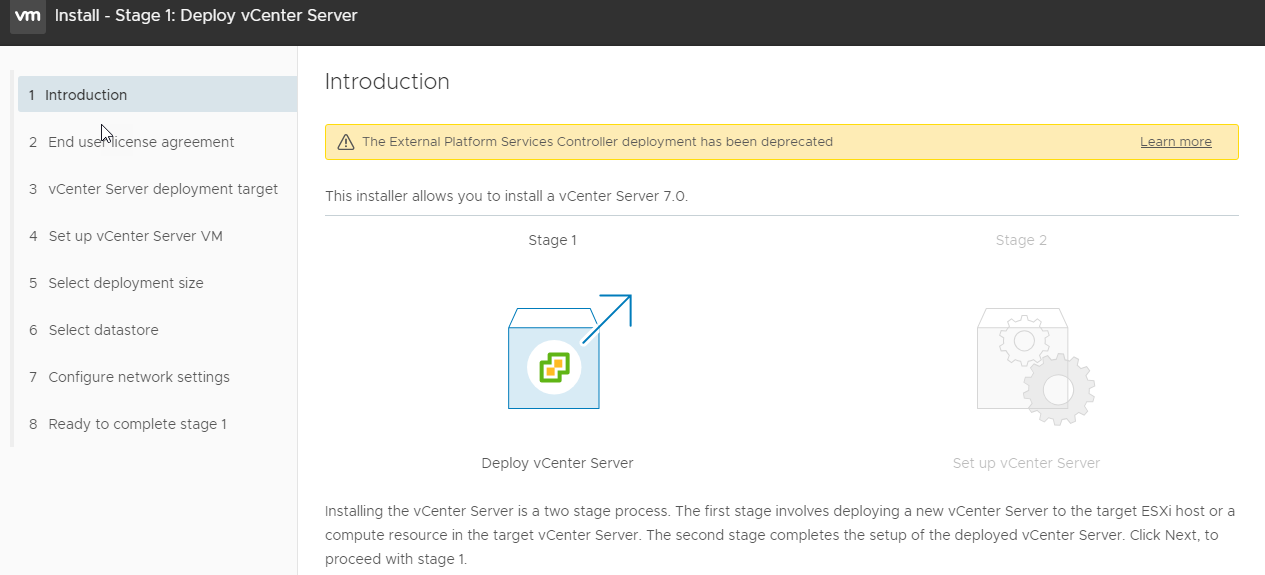Click the Introduction page heading
The image size is (1265, 575).
point(387,81)
